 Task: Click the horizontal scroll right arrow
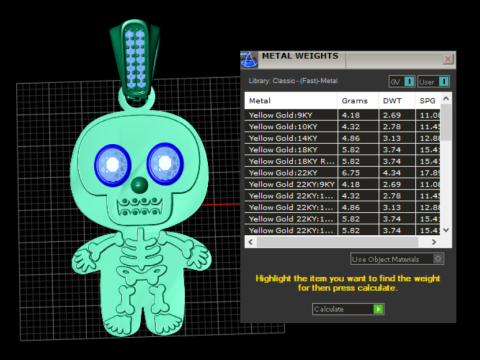click(434, 242)
